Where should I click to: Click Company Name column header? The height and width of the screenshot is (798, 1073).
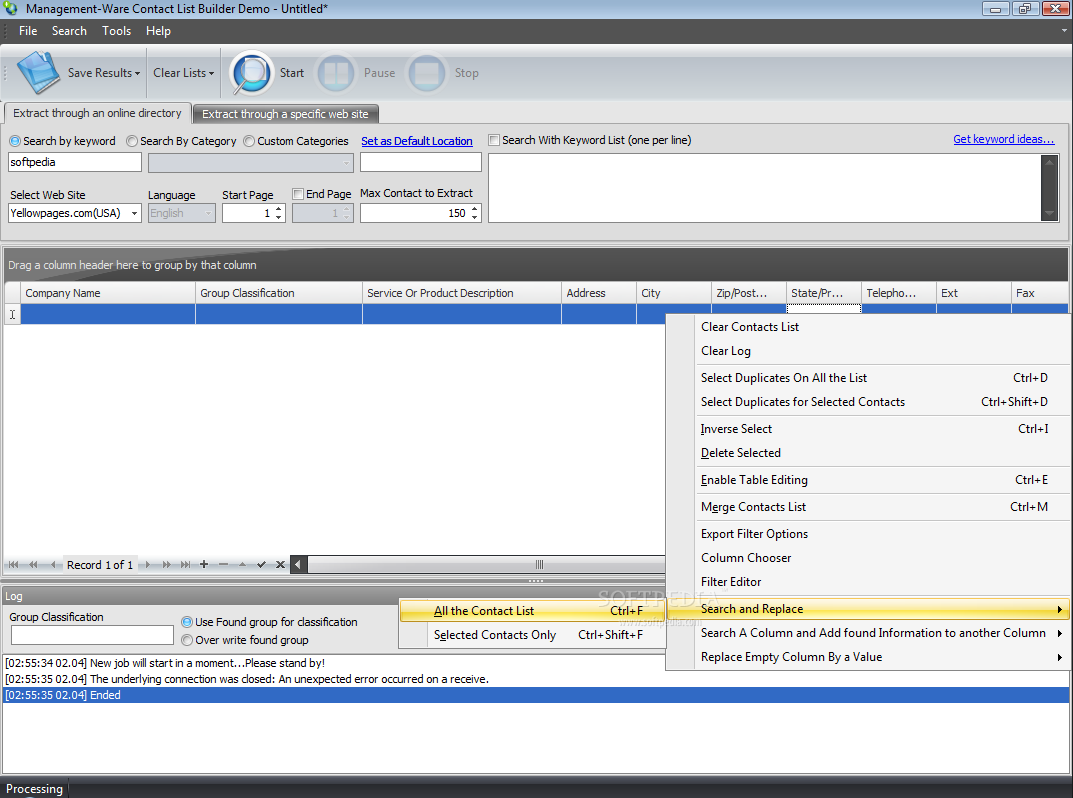click(107, 293)
